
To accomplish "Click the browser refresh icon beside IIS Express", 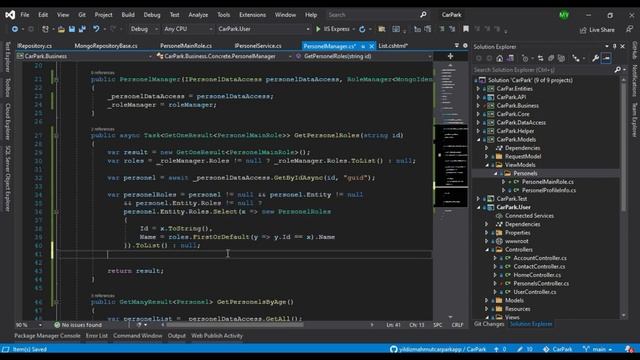I will click(362, 29).
